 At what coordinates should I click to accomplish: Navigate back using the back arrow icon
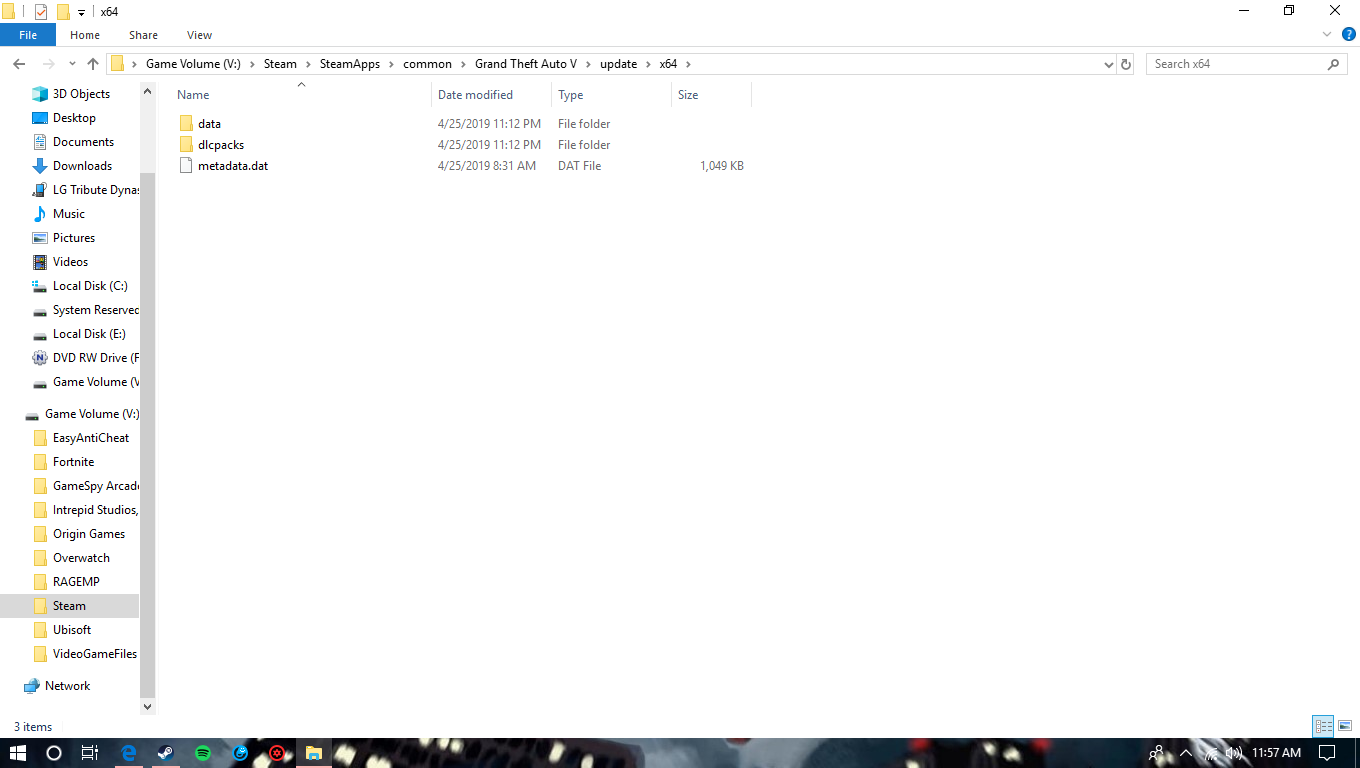pyautogui.click(x=18, y=63)
